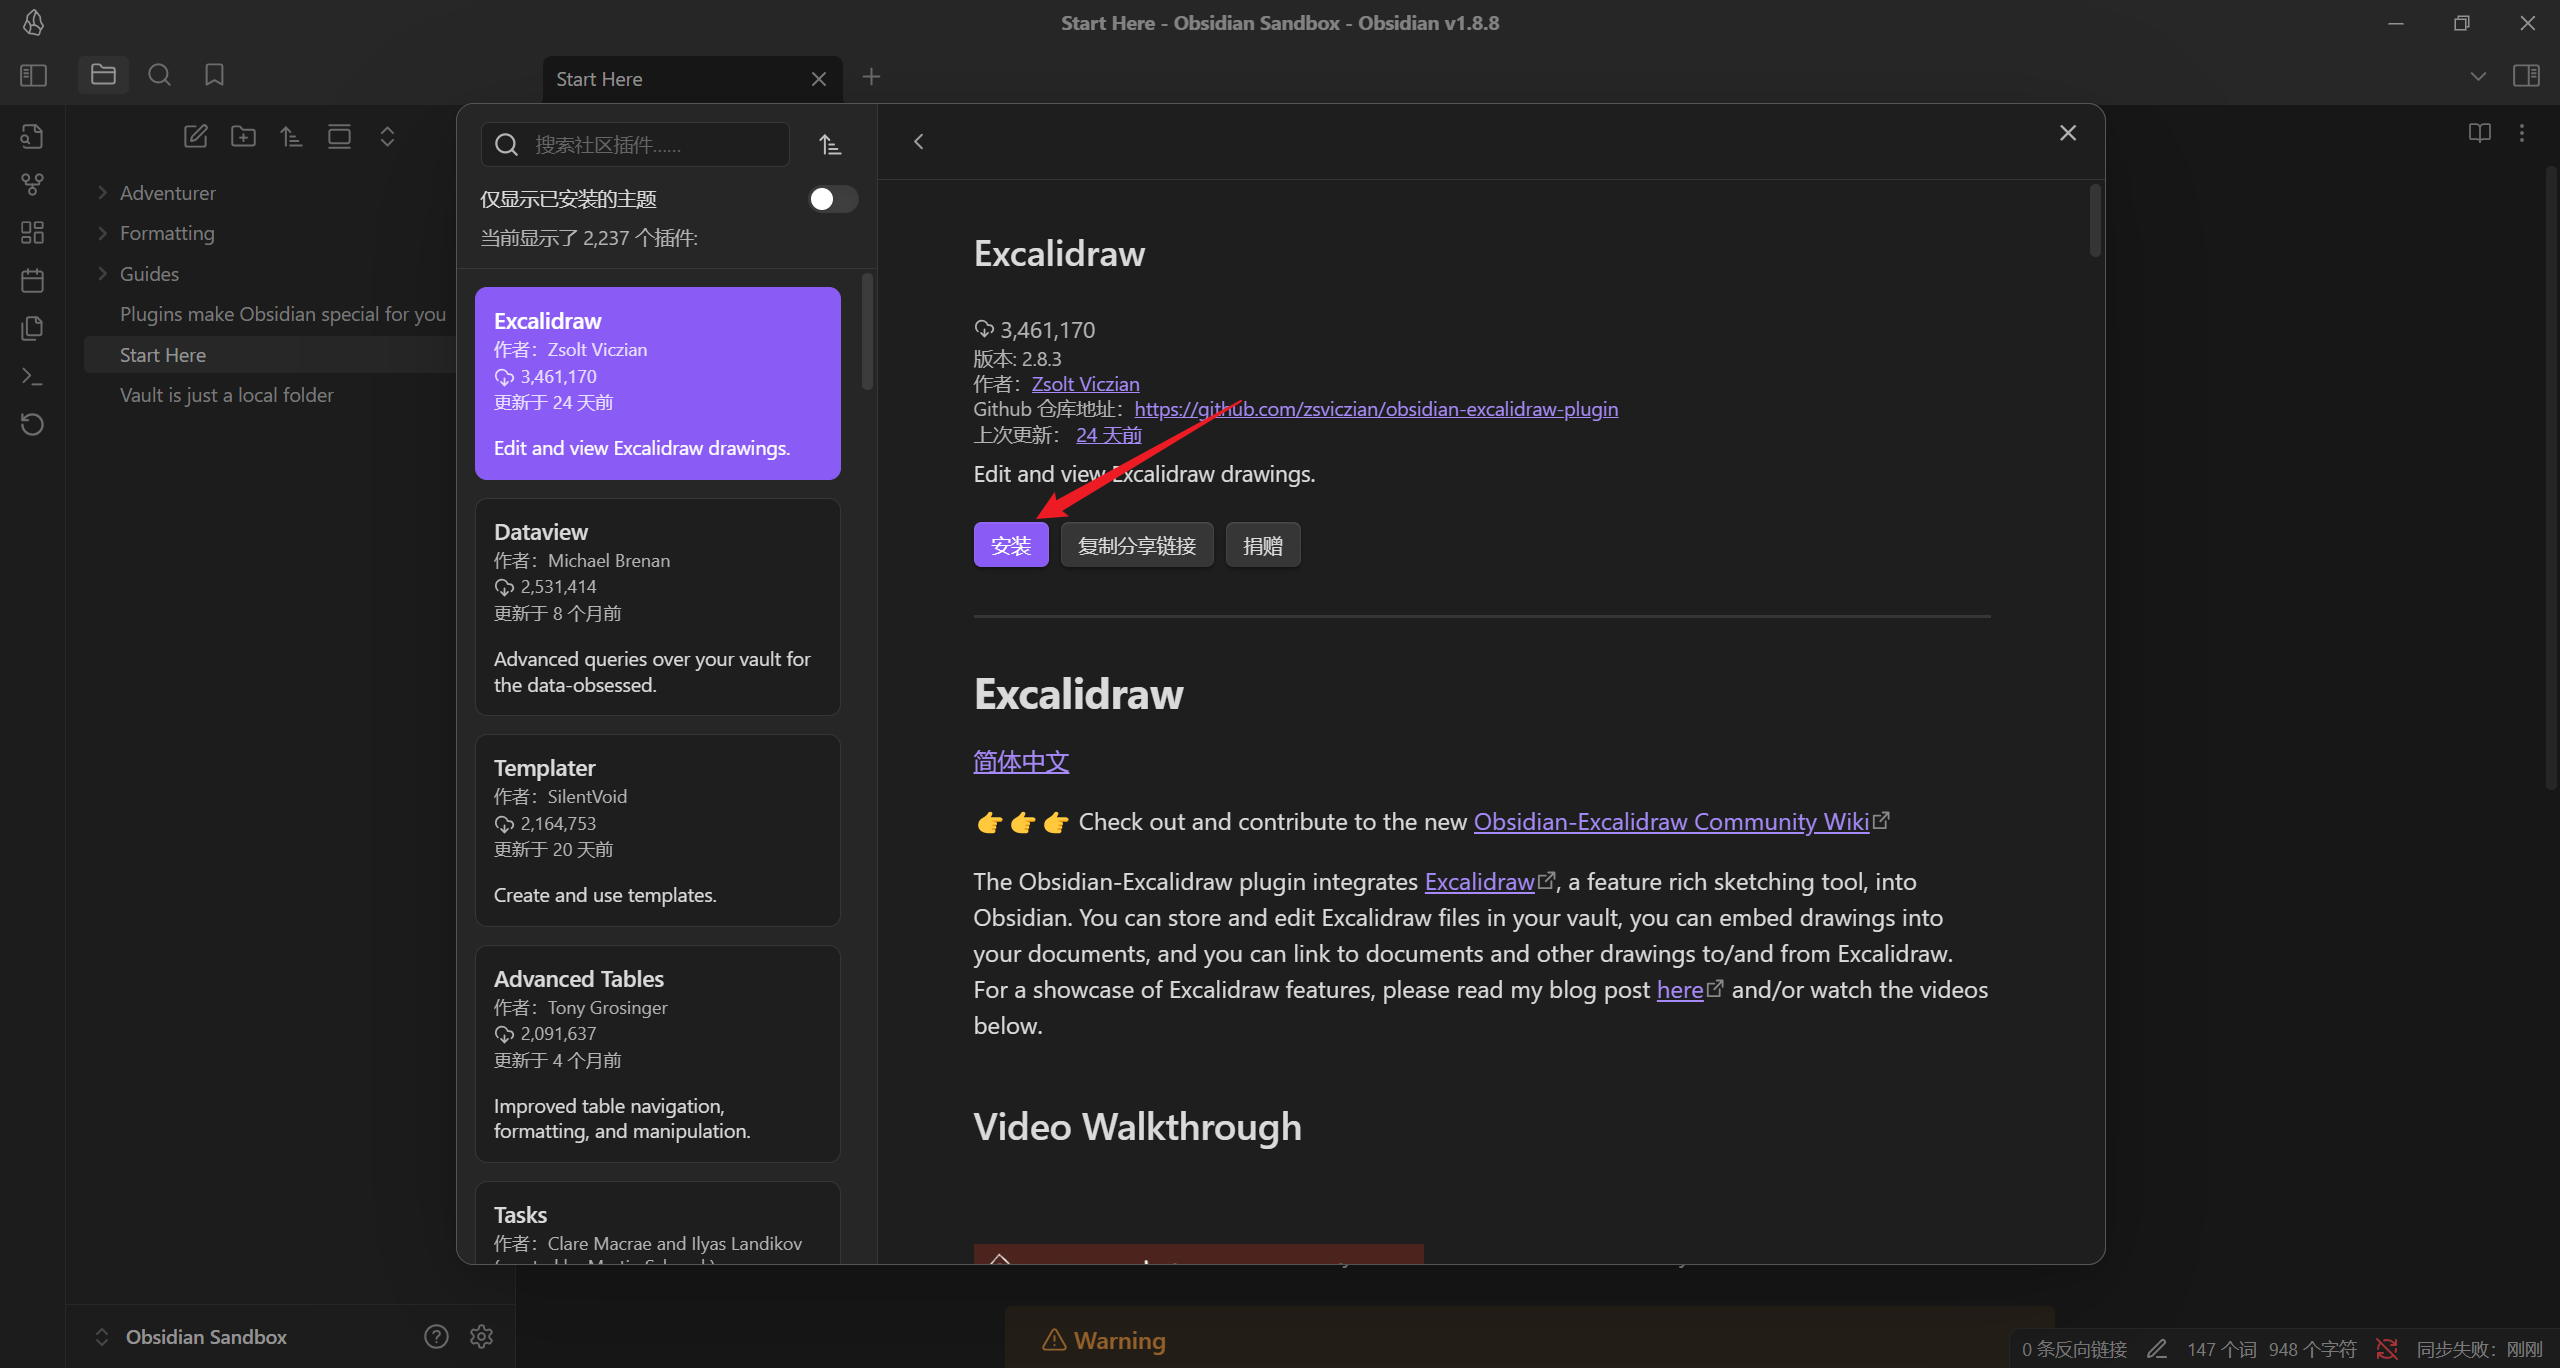This screenshot has height=1368, width=2560.
Task: Select the Excalidraw plugin card
Action: coord(658,383)
